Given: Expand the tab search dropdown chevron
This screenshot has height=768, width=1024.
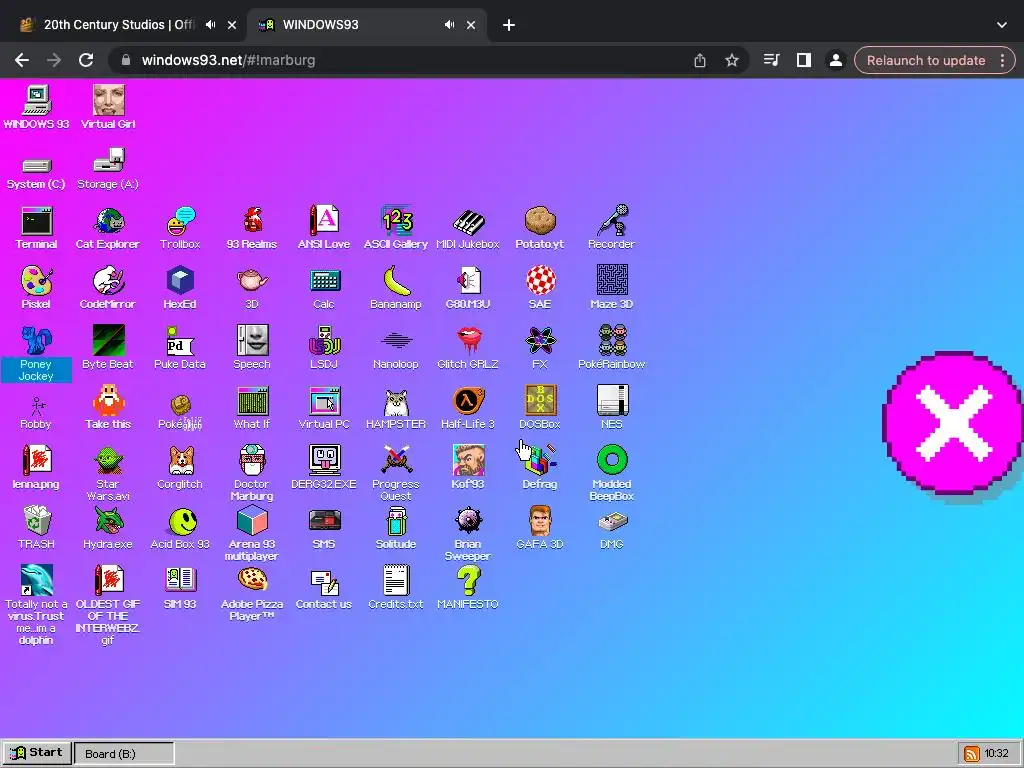Looking at the screenshot, I should pos(1002,25).
